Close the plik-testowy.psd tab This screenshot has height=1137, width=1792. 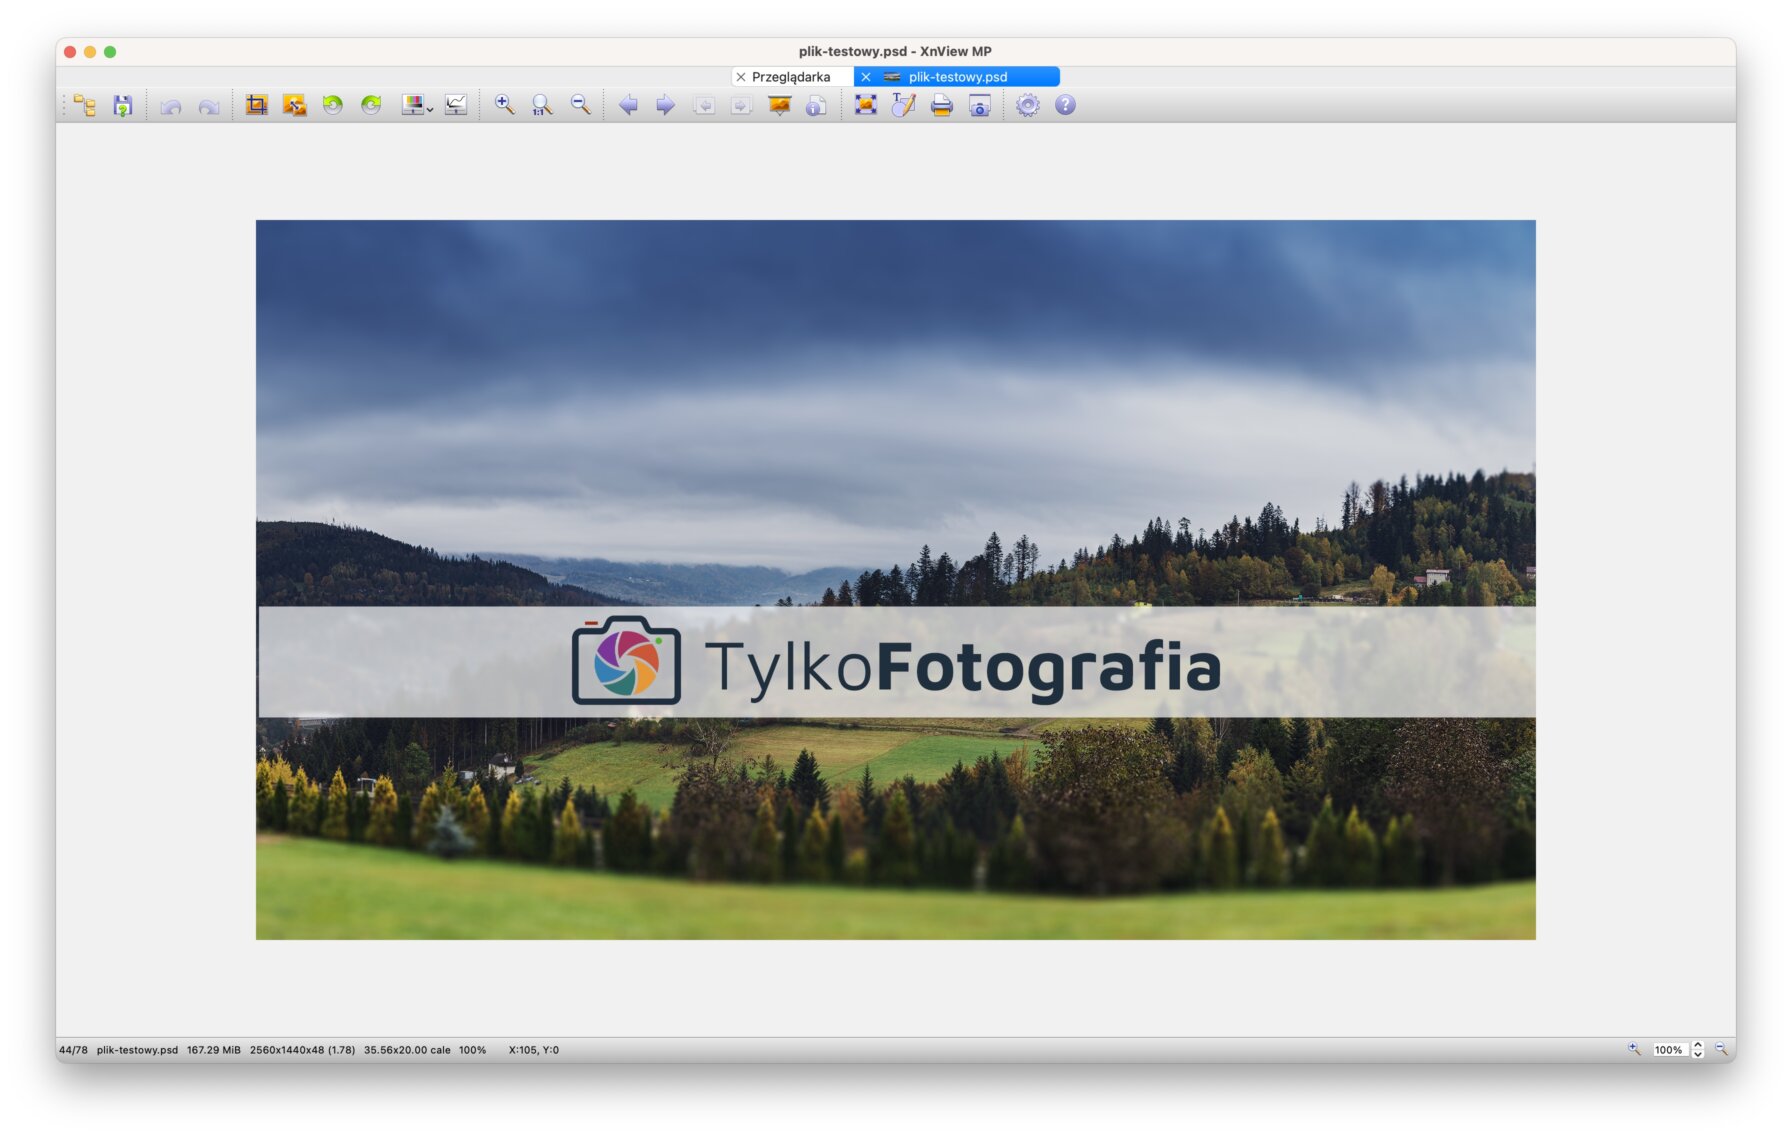pos(866,77)
